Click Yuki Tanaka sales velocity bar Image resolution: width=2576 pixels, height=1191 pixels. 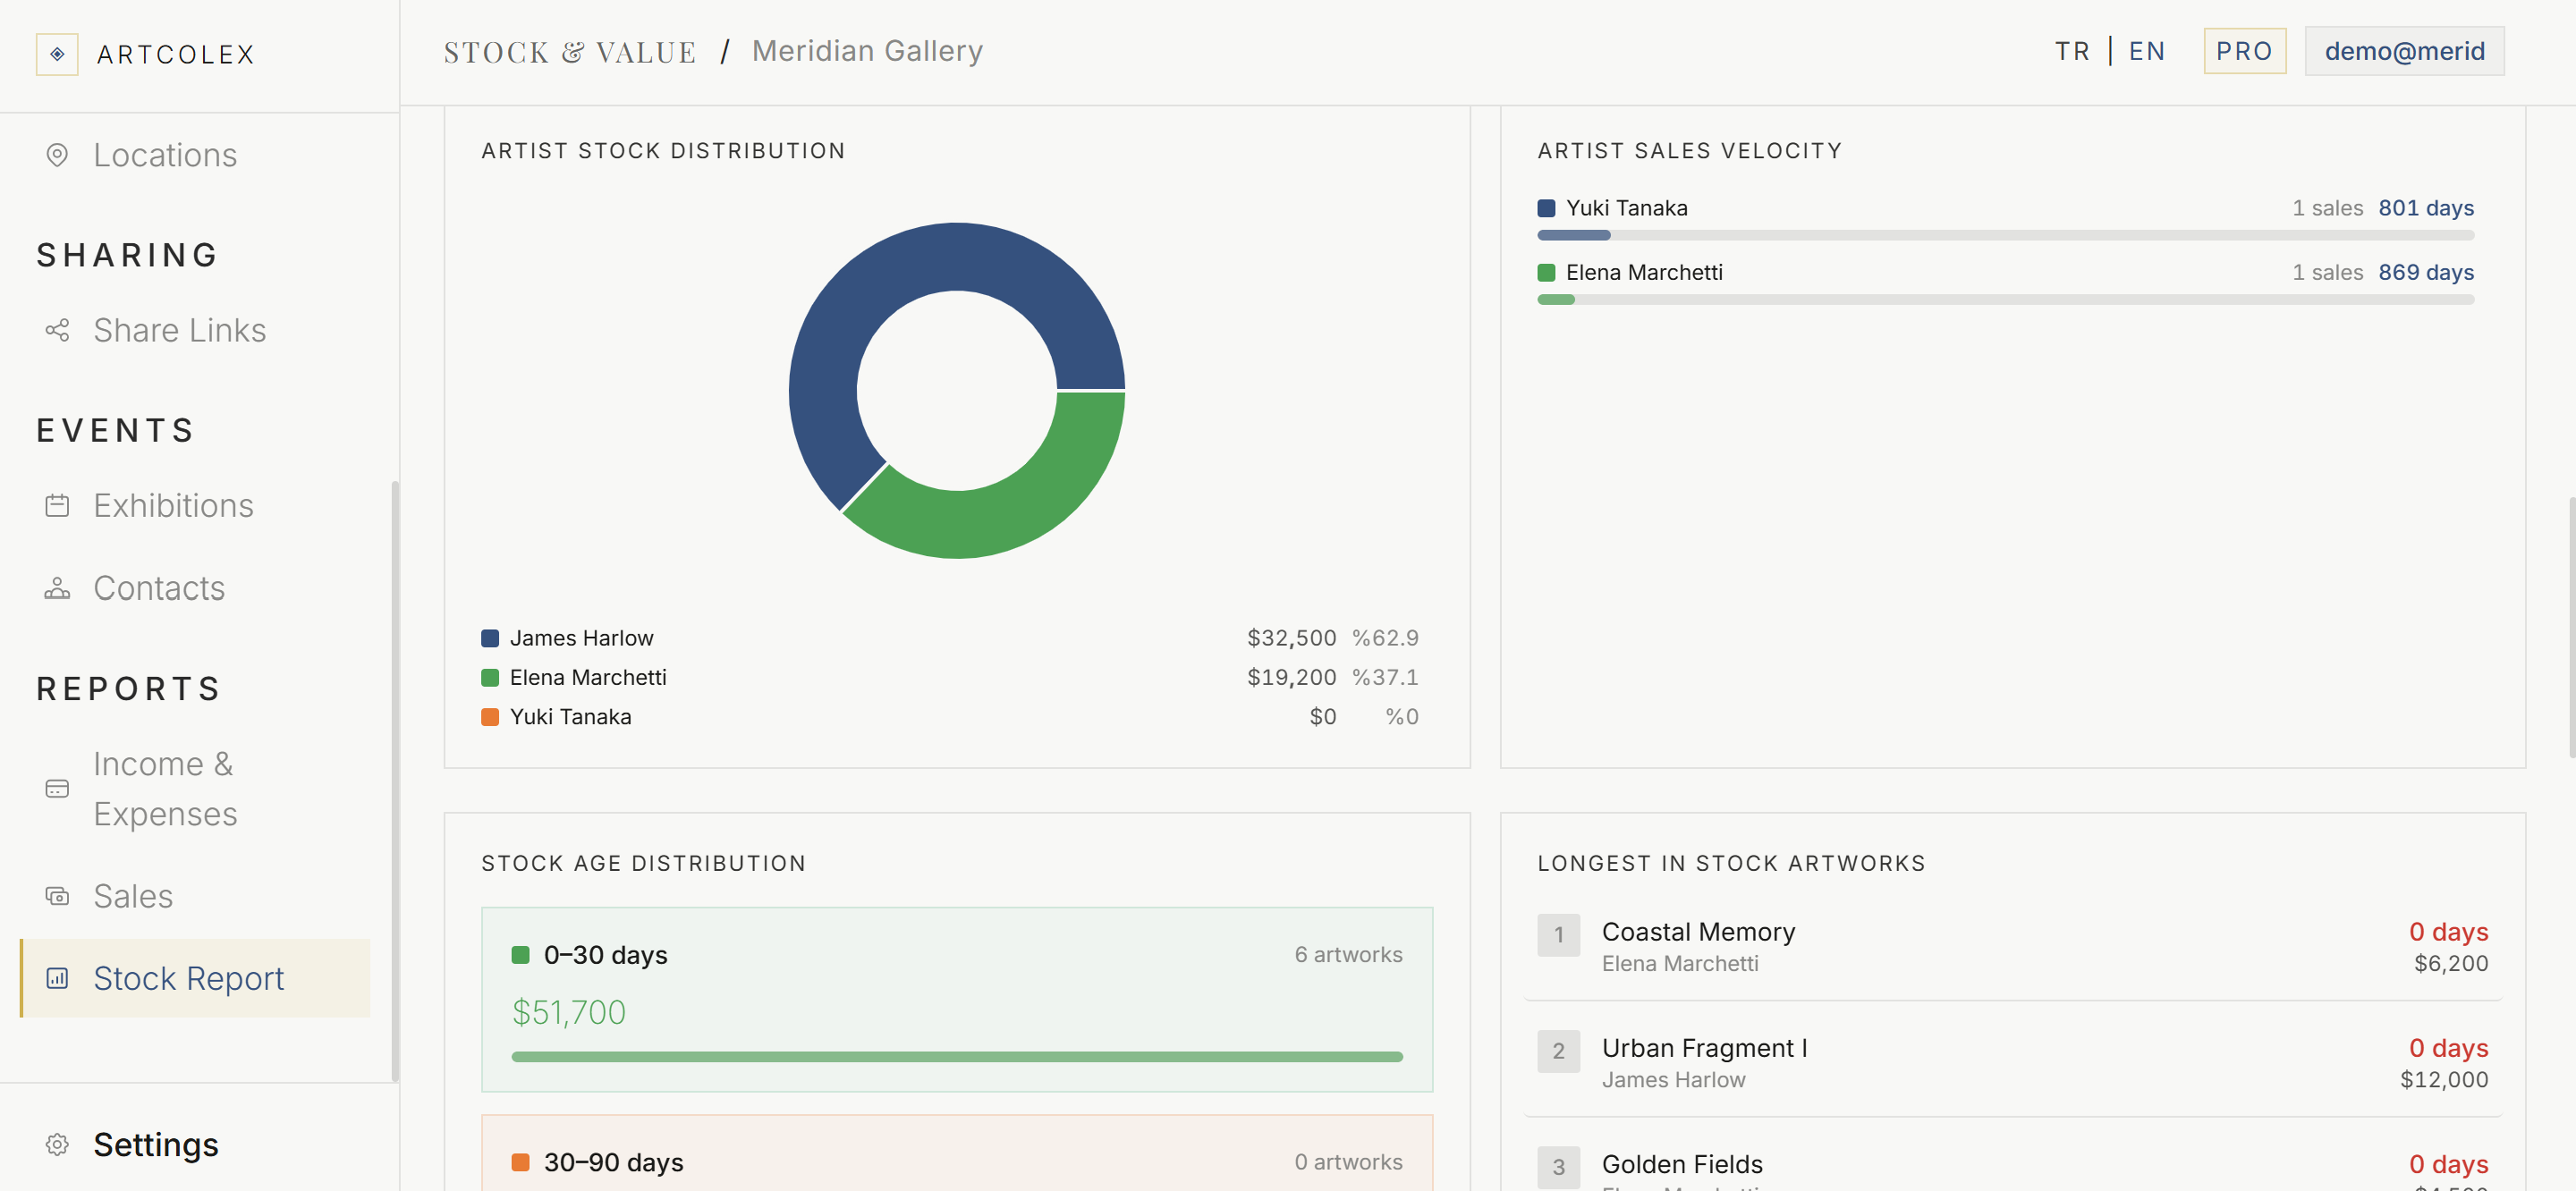click(2005, 235)
